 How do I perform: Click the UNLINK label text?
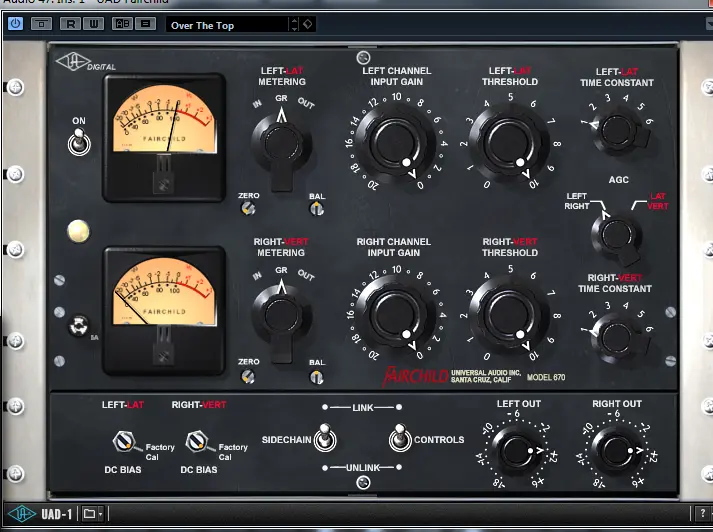[362, 467]
